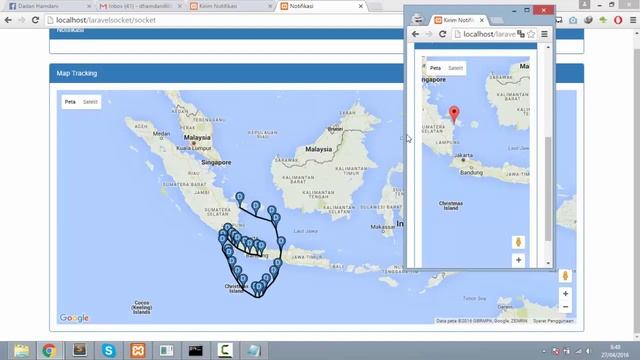Switch main map to Satelit view
The image size is (640, 360).
90,102
